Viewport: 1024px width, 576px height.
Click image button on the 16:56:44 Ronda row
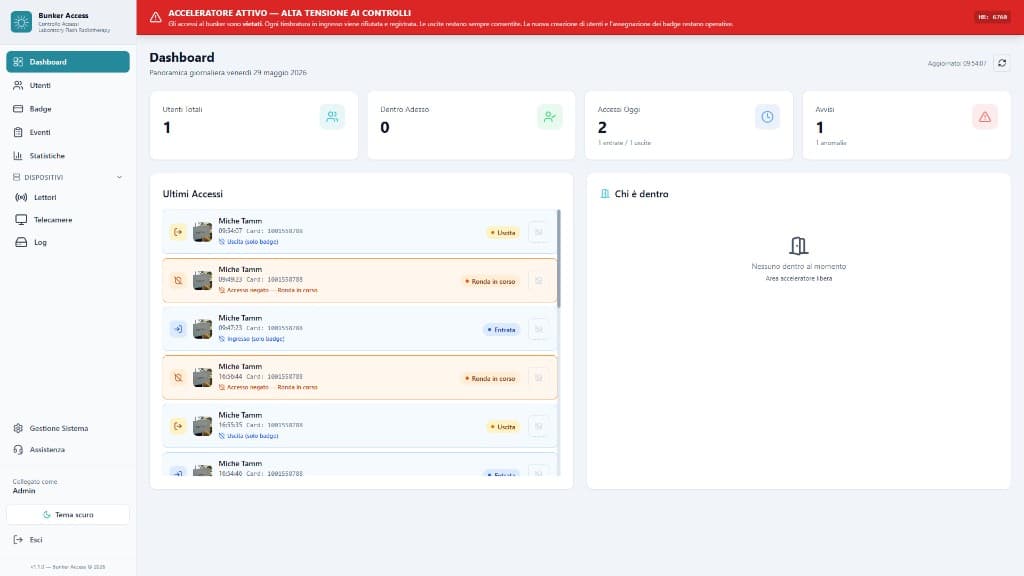[x=538, y=377]
